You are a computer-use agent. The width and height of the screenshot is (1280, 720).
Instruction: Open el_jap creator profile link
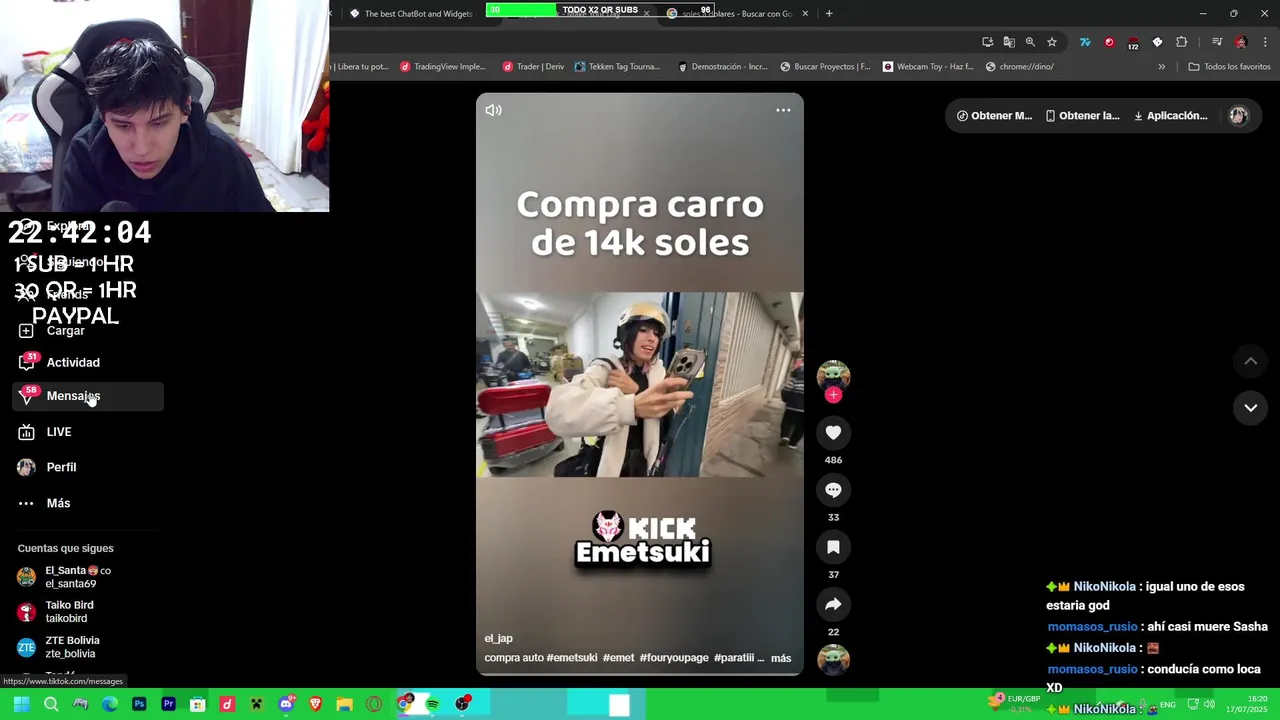click(x=498, y=638)
